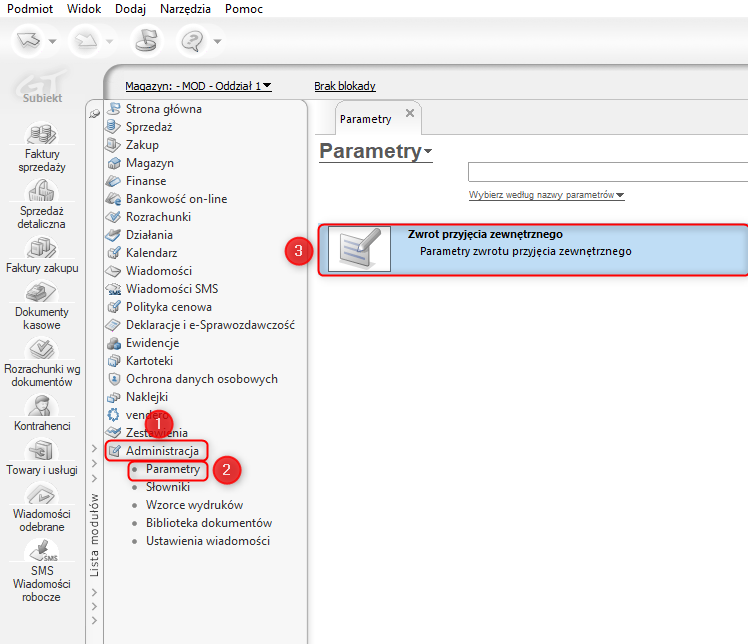Click the Sprzedaż module coins icon
Image resolution: width=748 pixels, height=644 pixels.
pos(114,127)
